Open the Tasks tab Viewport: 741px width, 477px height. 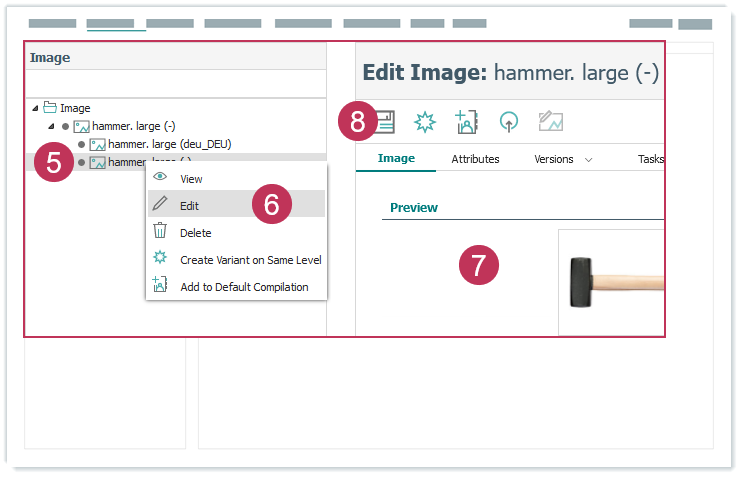click(x=651, y=159)
